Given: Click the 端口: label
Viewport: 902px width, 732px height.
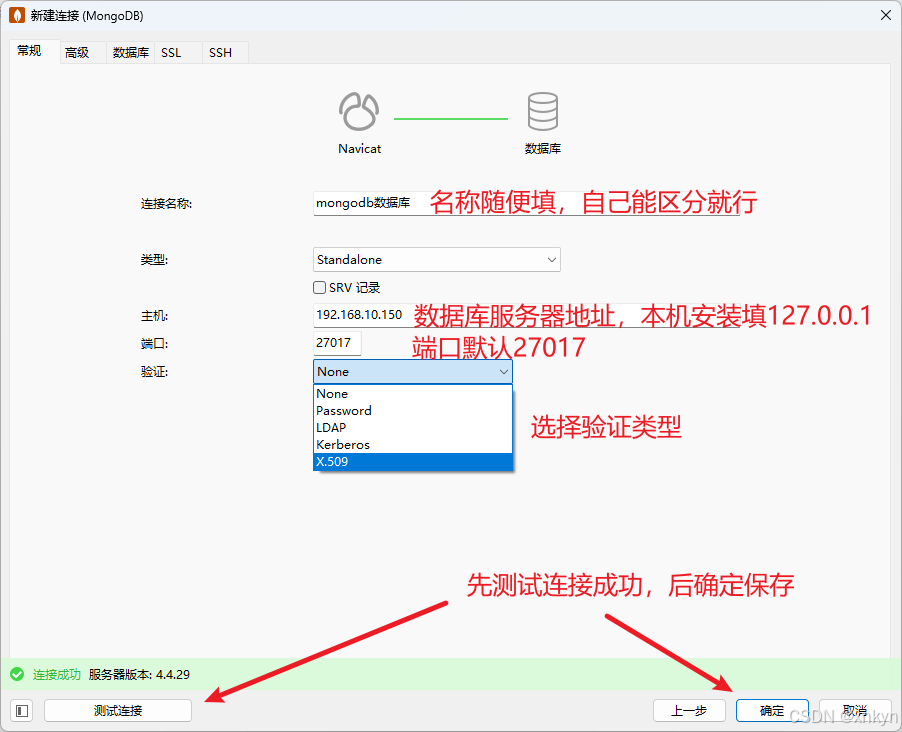Looking at the screenshot, I should pyautogui.click(x=154, y=344).
